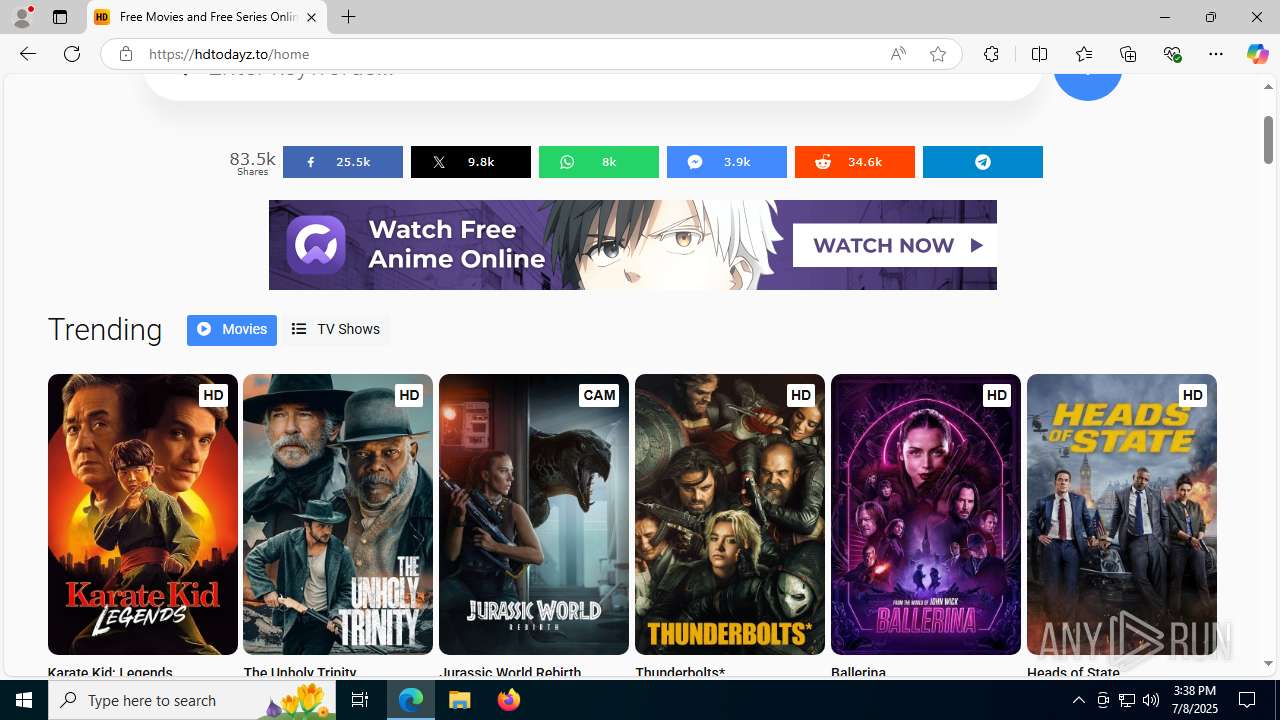This screenshot has height=720, width=1280.
Task: Open Ballerina movie poster
Action: tap(926, 514)
